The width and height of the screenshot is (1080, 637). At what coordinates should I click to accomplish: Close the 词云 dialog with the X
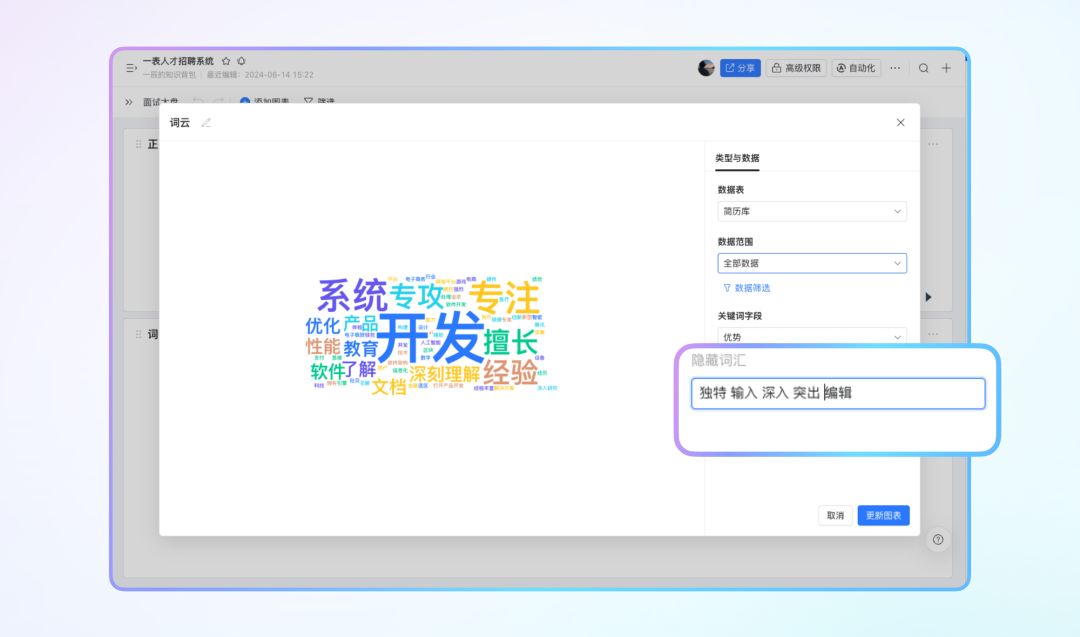[900, 123]
